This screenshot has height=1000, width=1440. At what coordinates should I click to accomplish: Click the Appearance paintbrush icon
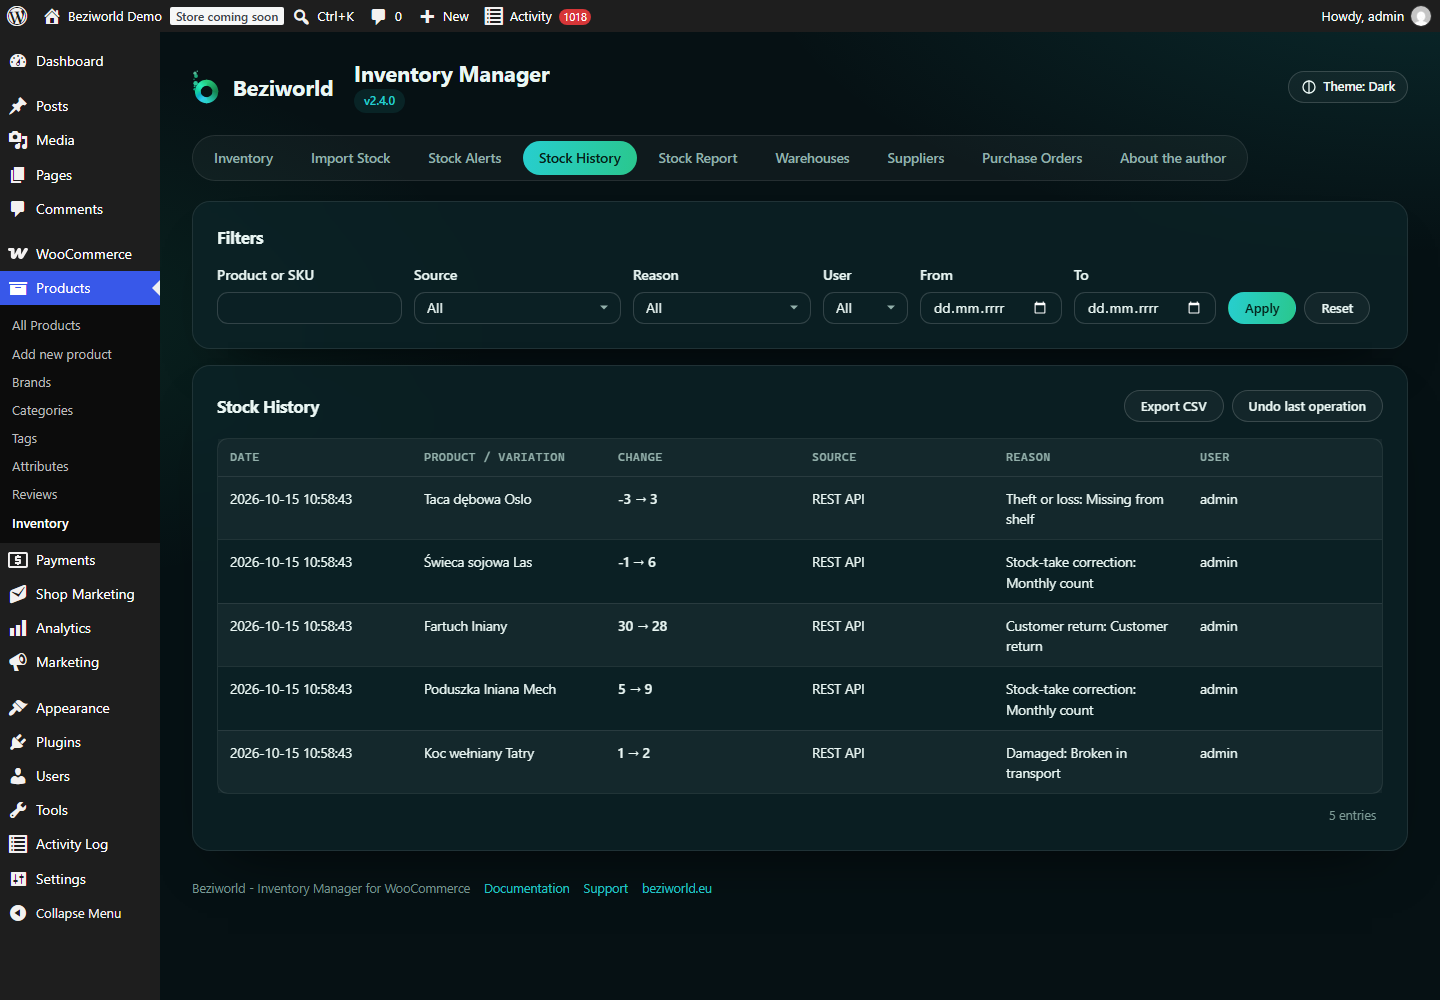click(x=18, y=708)
